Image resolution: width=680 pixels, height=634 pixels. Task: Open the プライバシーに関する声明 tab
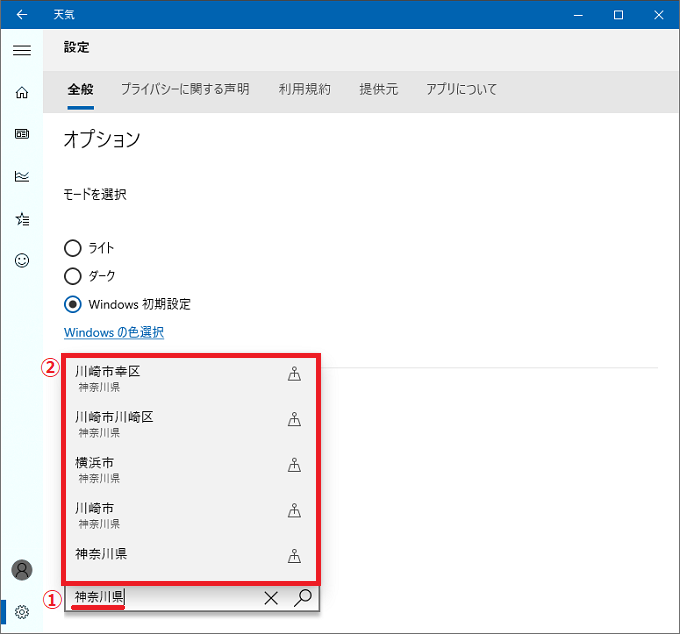185,89
